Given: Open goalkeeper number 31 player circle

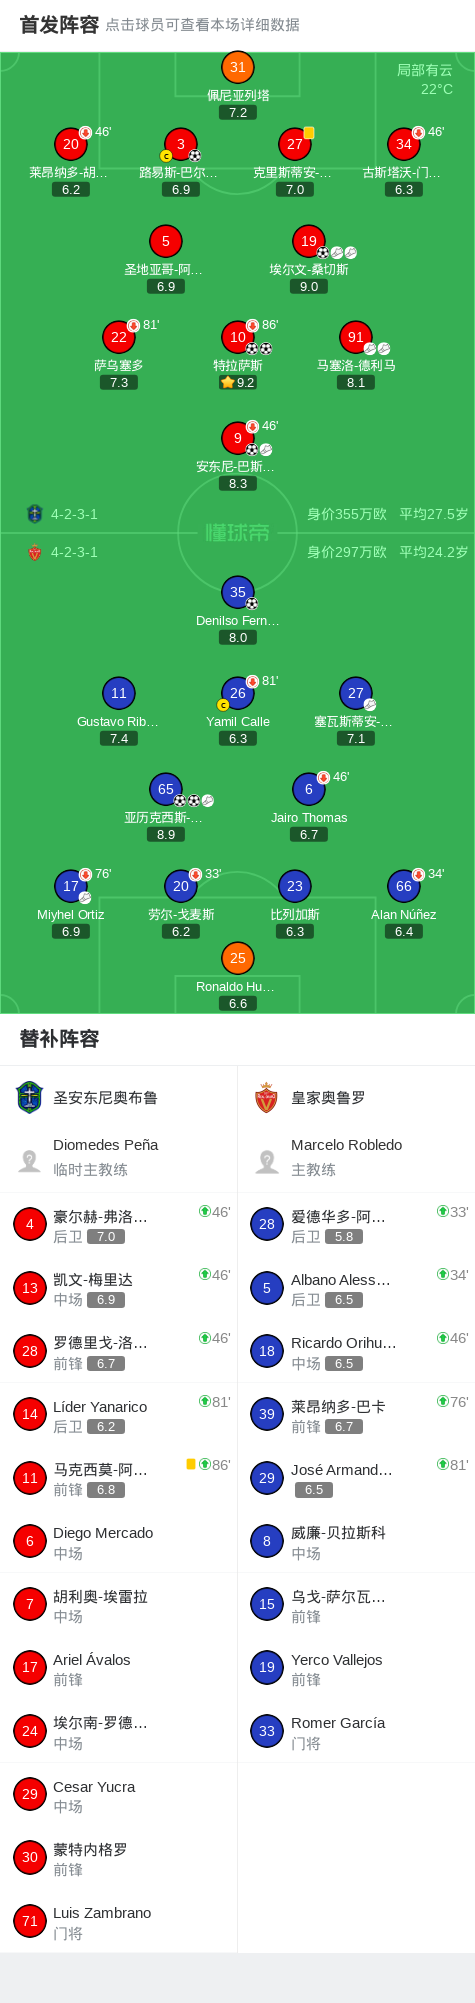Looking at the screenshot, I should tap(238, 67).
